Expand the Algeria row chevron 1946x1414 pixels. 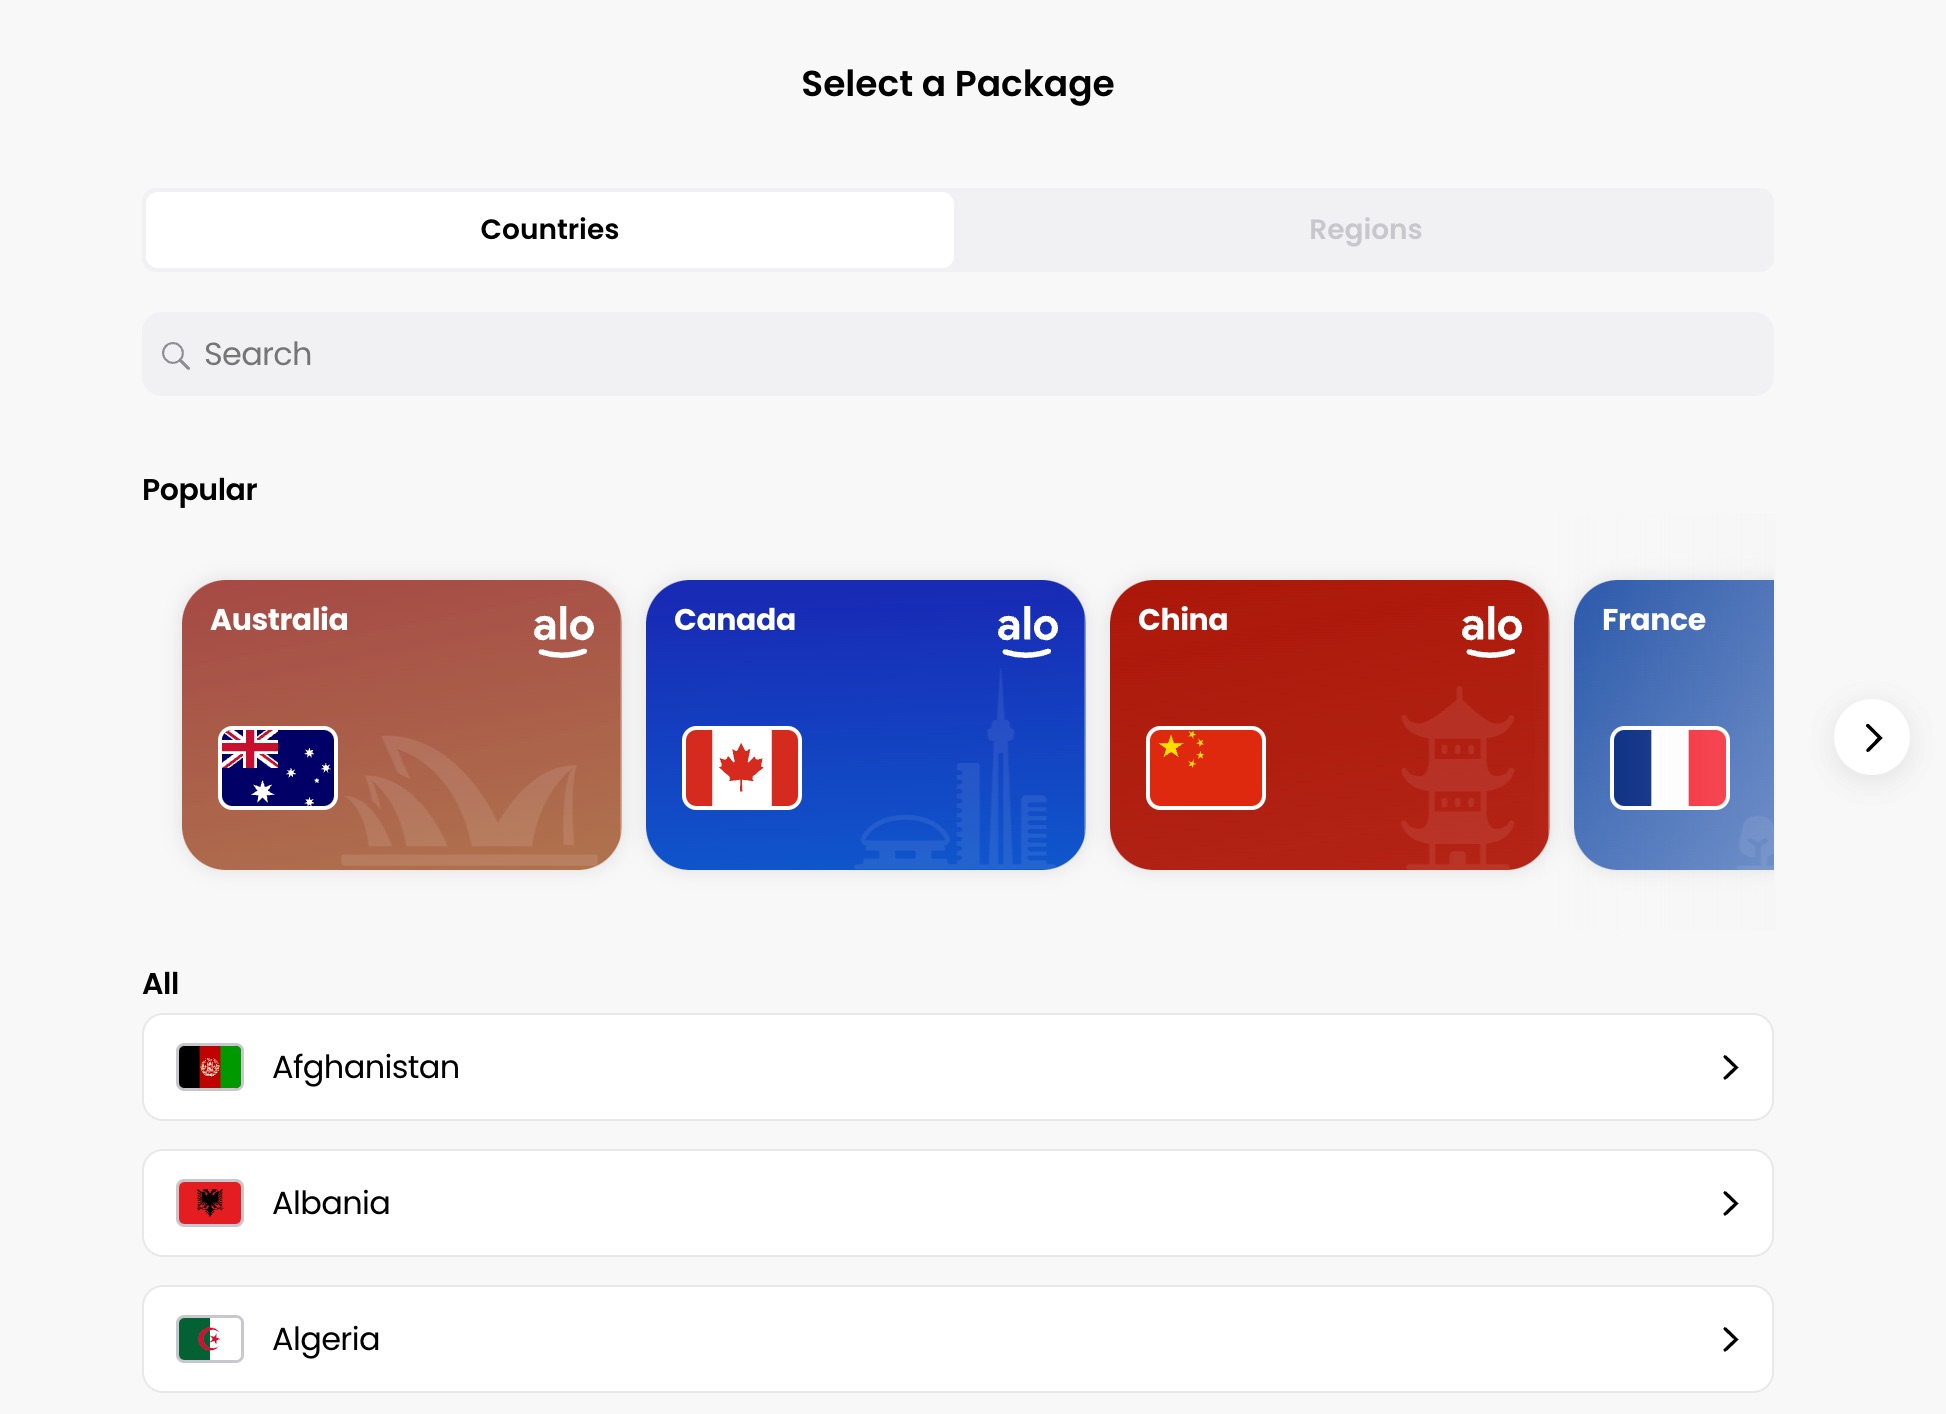click(1730, 1339)
